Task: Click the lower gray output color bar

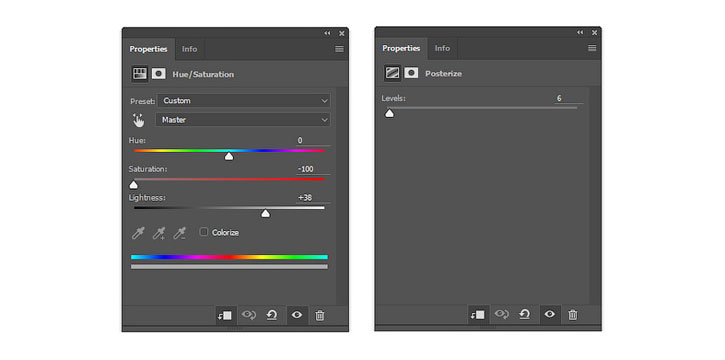Action: point(229,267)
